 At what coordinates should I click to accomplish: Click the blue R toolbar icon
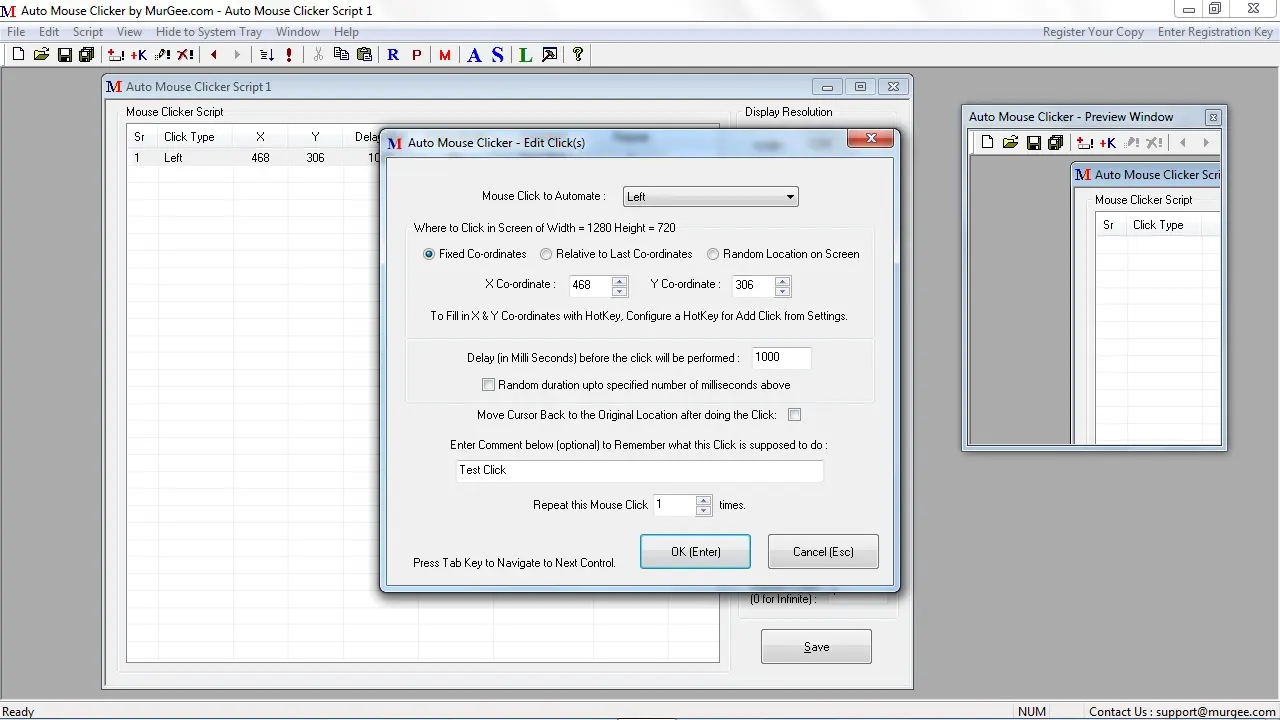tap(393, 55)
